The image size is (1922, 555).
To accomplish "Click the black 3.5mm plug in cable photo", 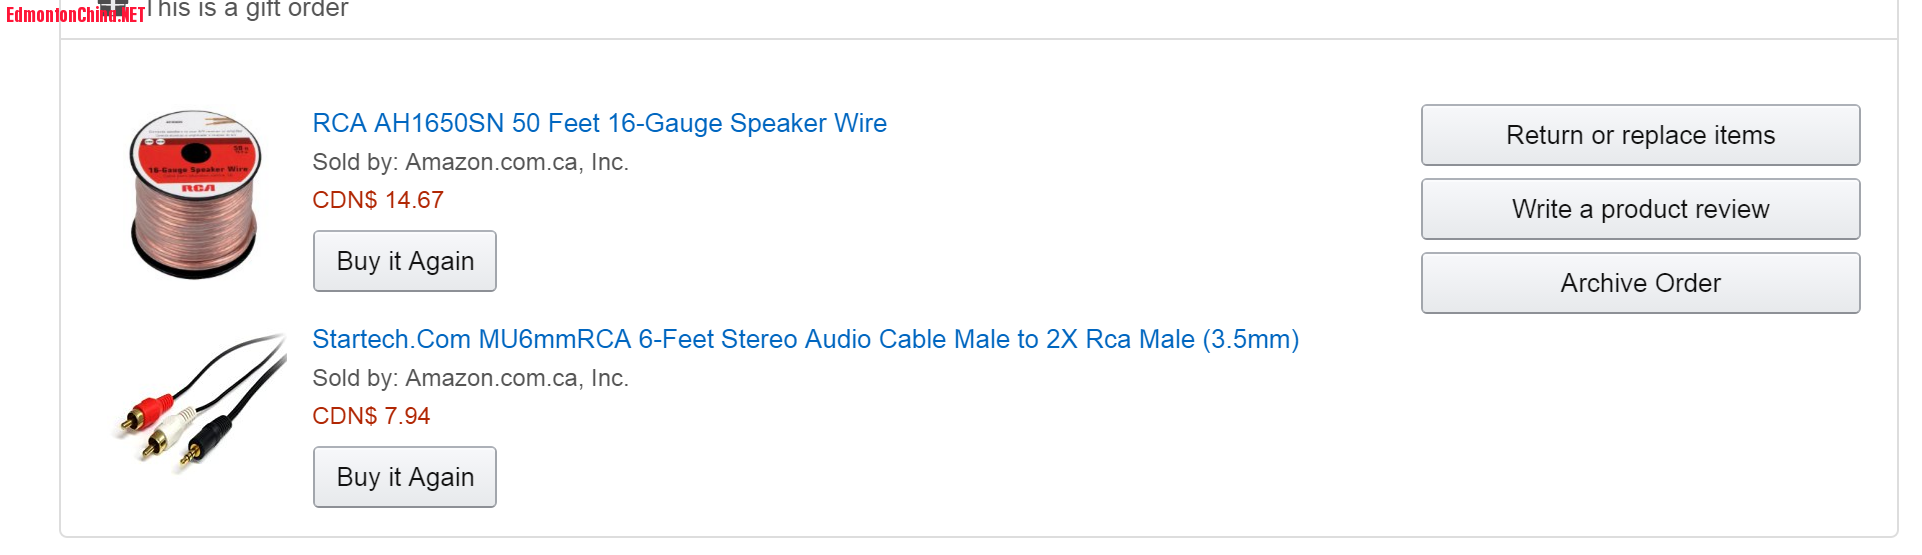I will (x=208, y=440).
